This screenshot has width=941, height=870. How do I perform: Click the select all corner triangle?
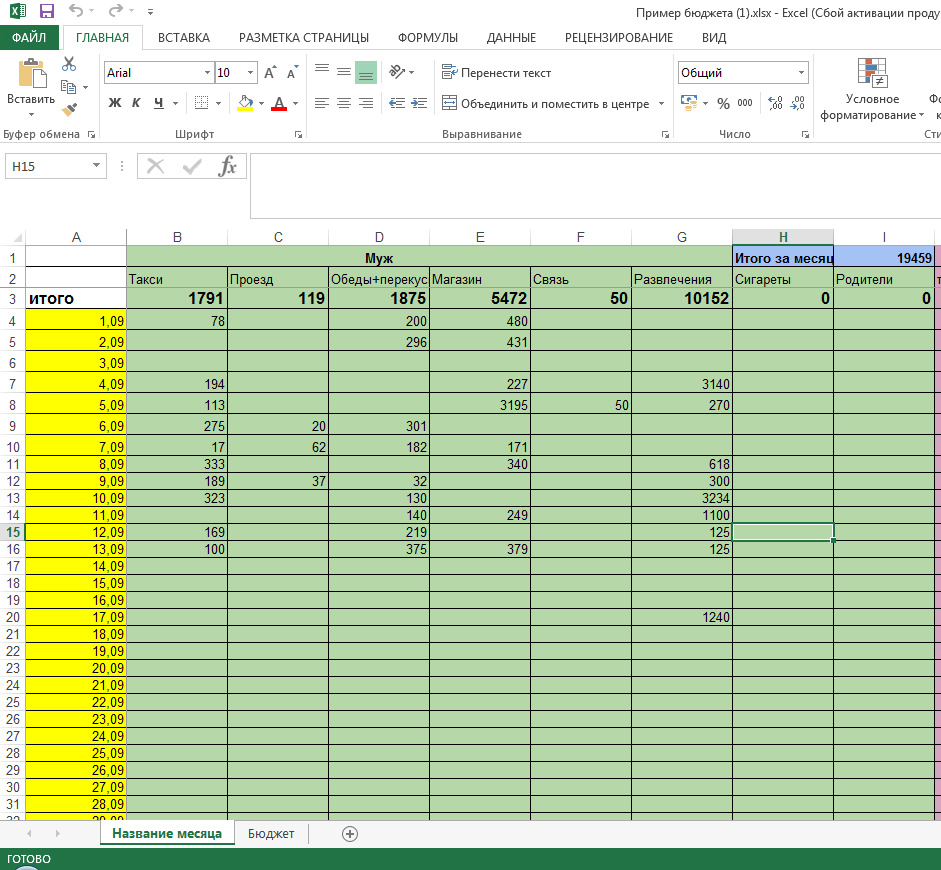tap(16, 237)
